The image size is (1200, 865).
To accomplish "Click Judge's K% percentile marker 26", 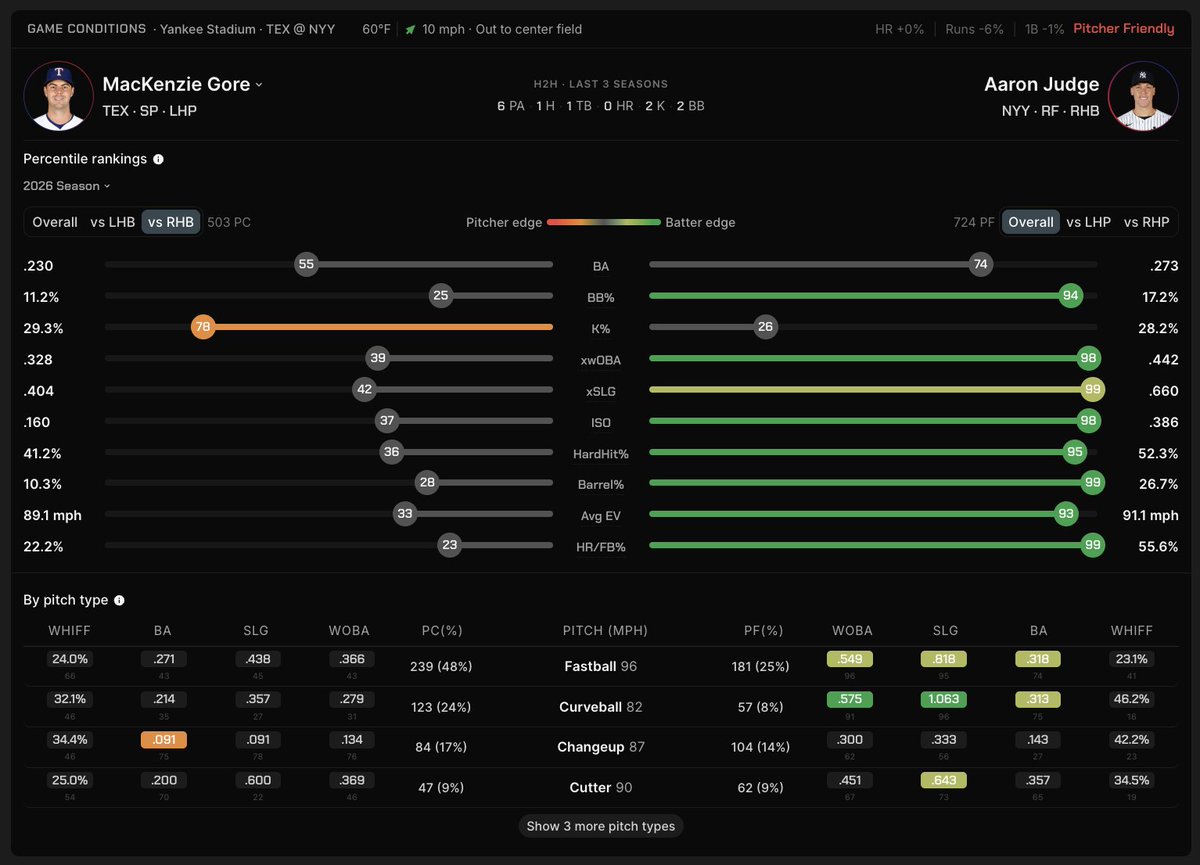I will [x=766, y=327].
